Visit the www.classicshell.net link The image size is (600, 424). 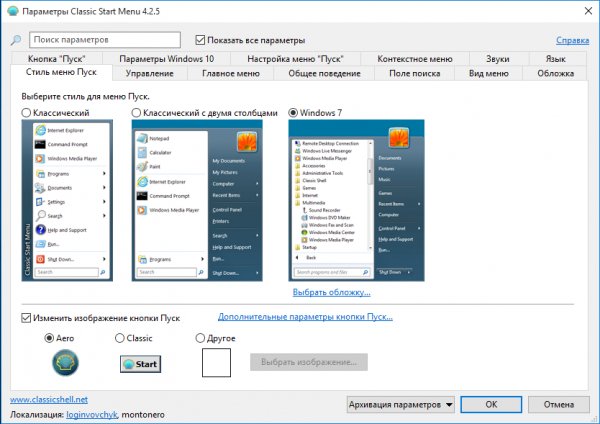[x=49, y=400]
